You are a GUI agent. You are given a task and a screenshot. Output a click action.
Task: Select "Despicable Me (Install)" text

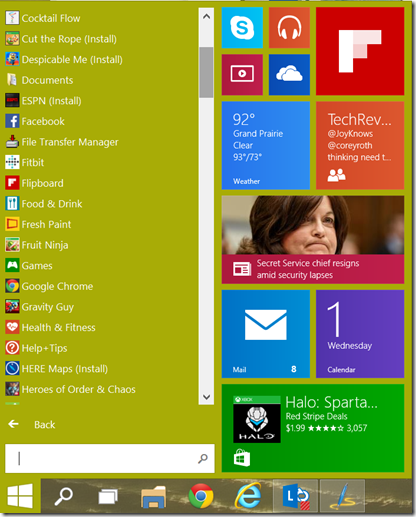tap(72, 60)
